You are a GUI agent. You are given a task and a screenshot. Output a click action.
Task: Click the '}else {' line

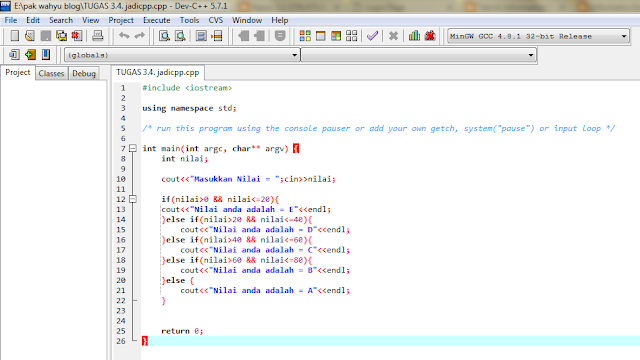coord(178,280)
